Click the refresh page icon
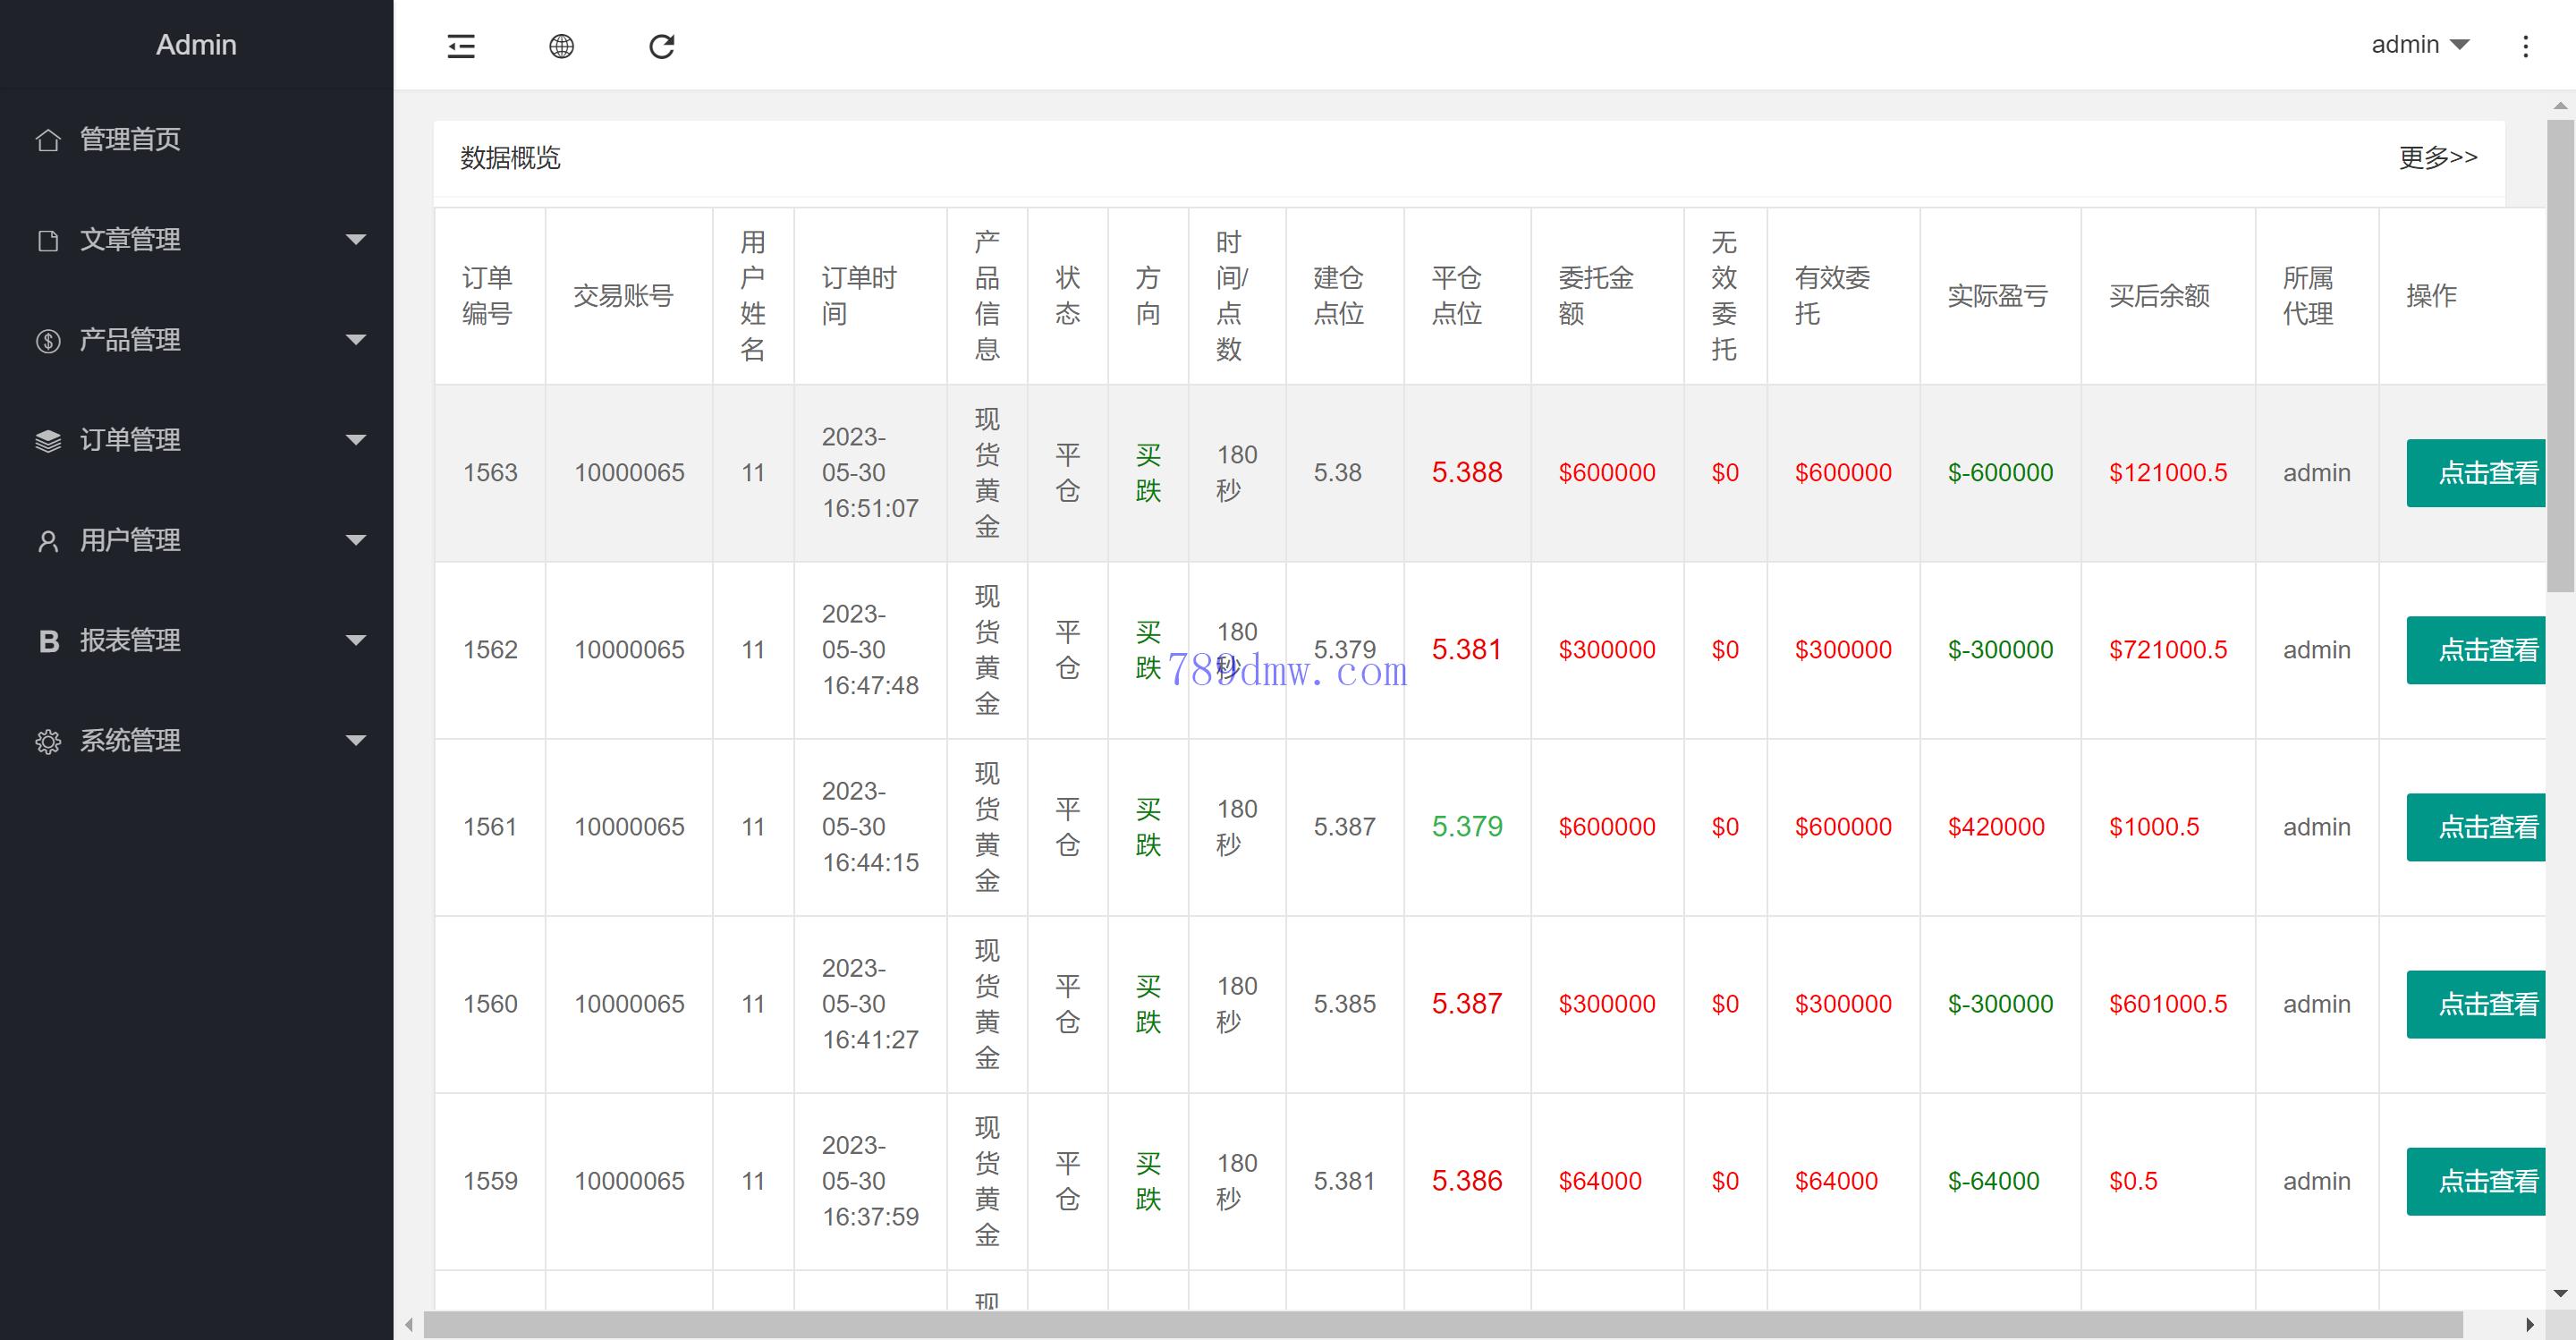This screenshot has width=2576, height=1340. 662,46
